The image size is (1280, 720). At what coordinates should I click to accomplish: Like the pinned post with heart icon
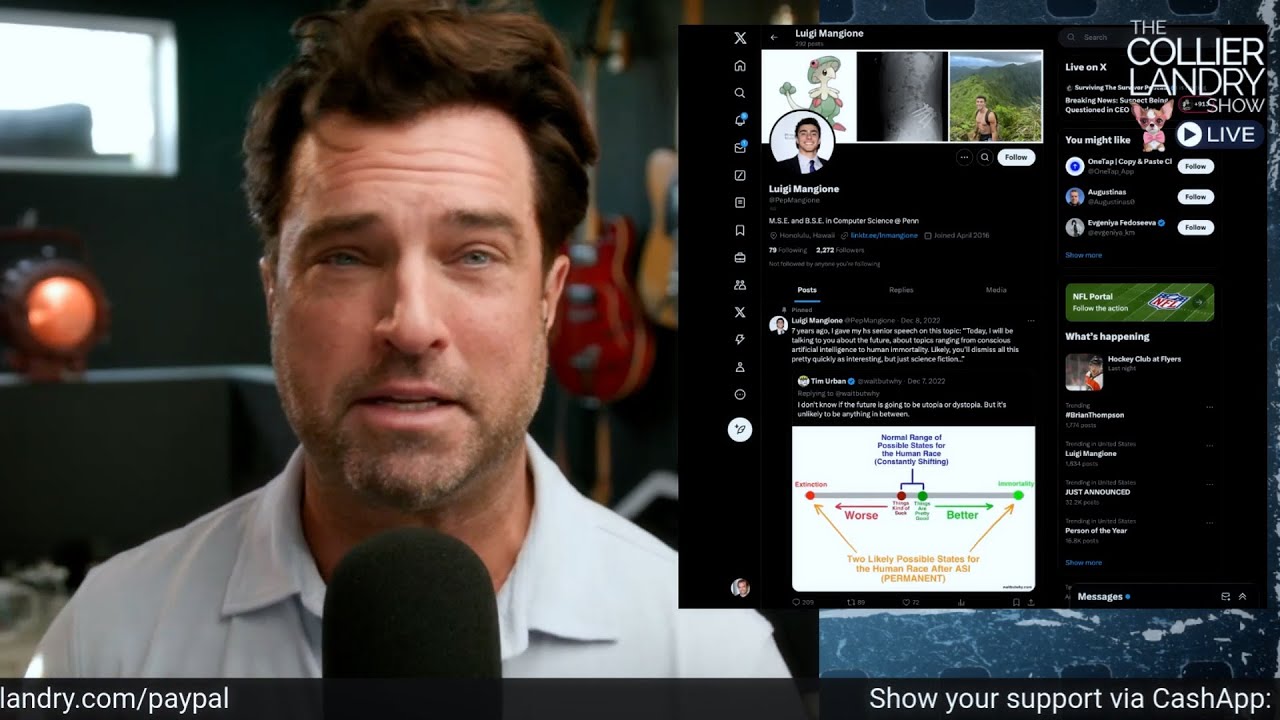point(906,602)
